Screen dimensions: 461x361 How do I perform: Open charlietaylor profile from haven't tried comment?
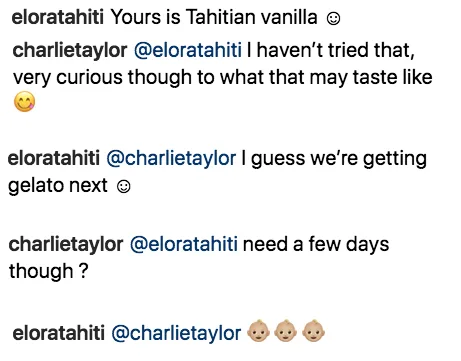click(x=70, y=50)
